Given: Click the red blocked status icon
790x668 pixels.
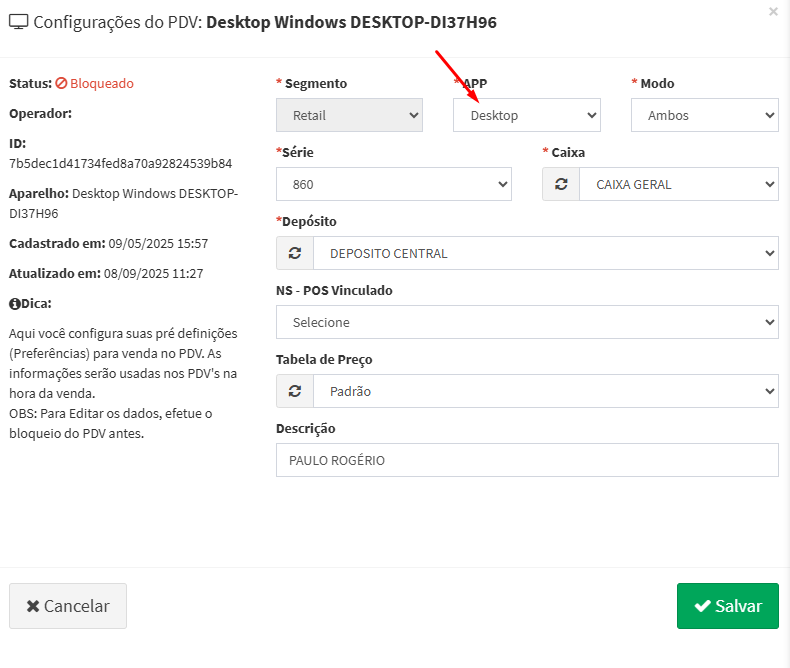Looking at the screenshot, I should point(61,84).
